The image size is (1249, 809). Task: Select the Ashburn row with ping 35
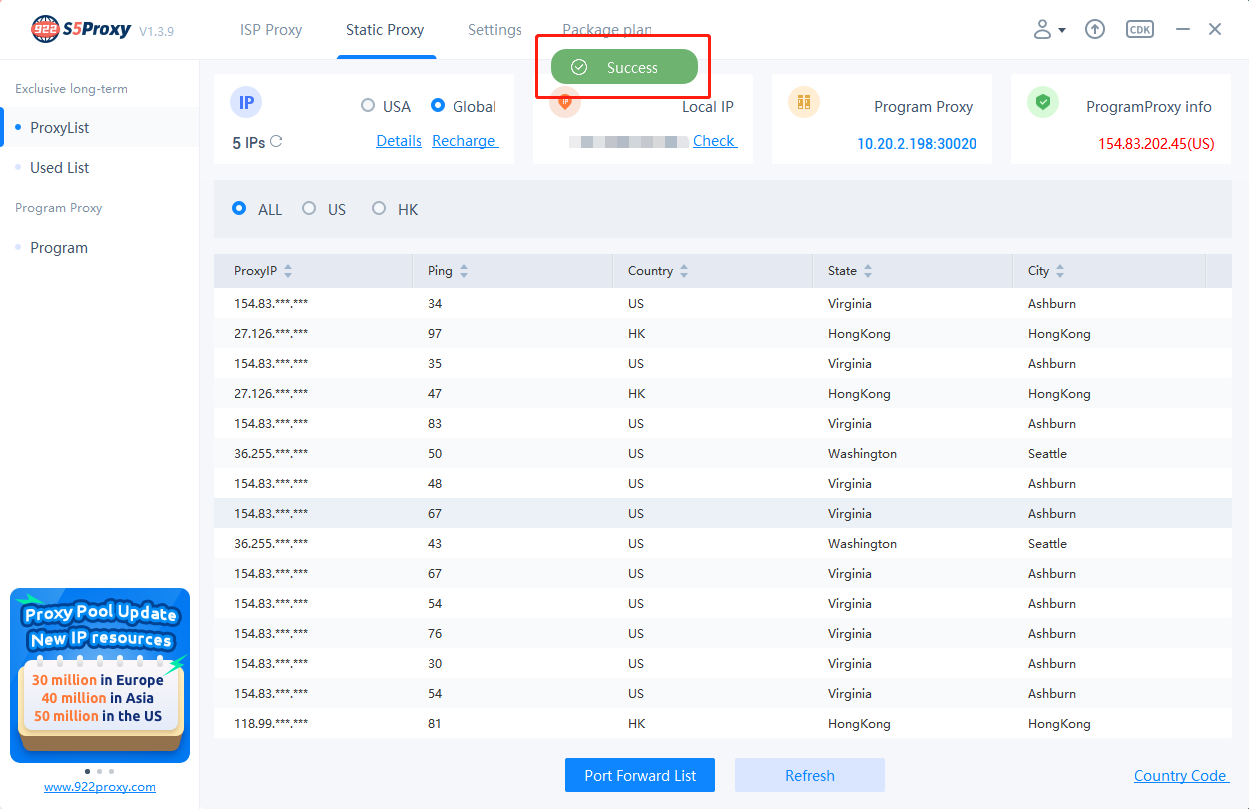[x=722, y=363]
